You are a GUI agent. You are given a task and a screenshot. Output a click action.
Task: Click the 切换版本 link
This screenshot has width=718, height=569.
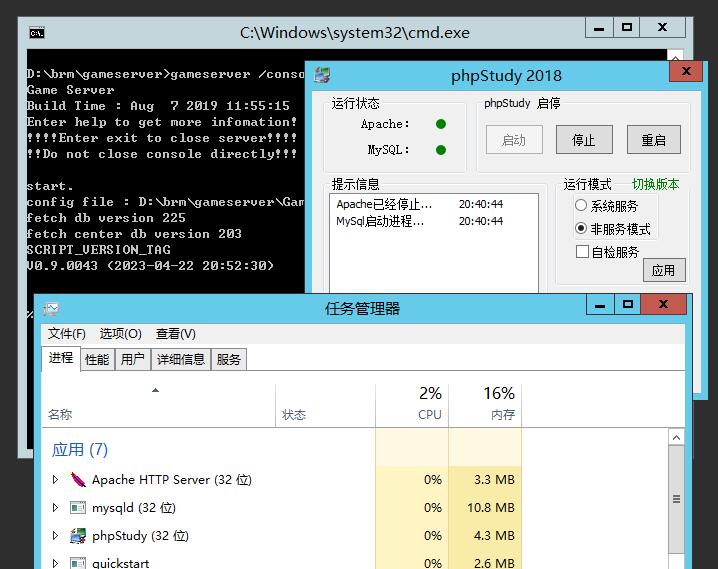click(655, 184)
